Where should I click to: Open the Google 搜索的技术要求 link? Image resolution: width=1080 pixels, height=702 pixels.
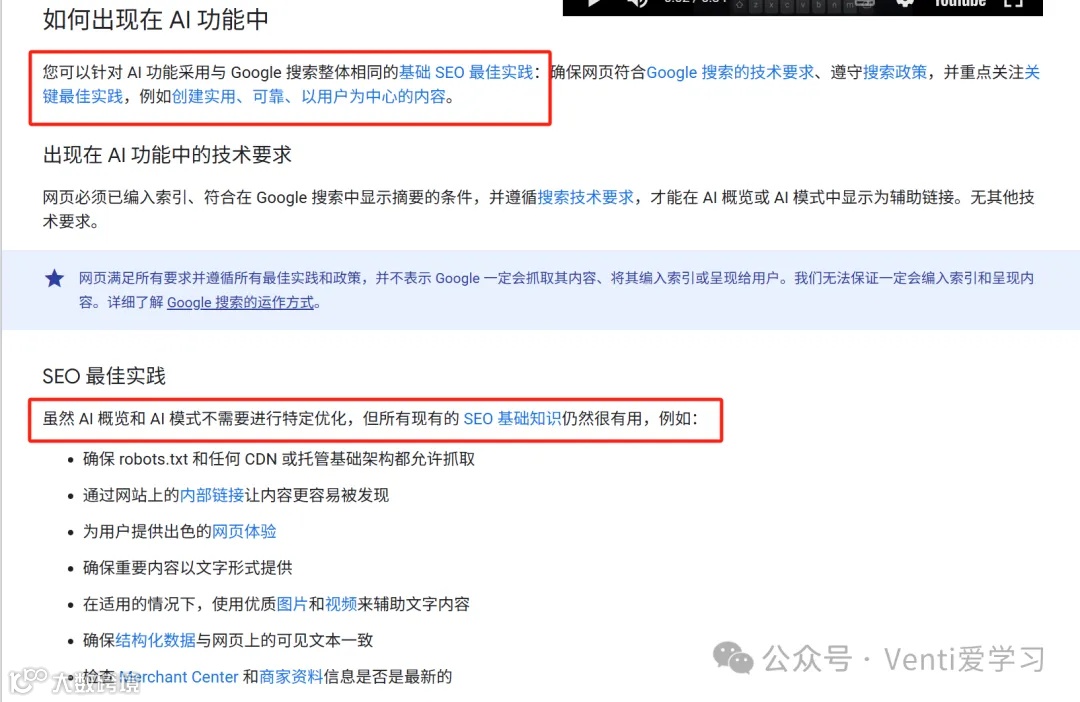(730, 72)
